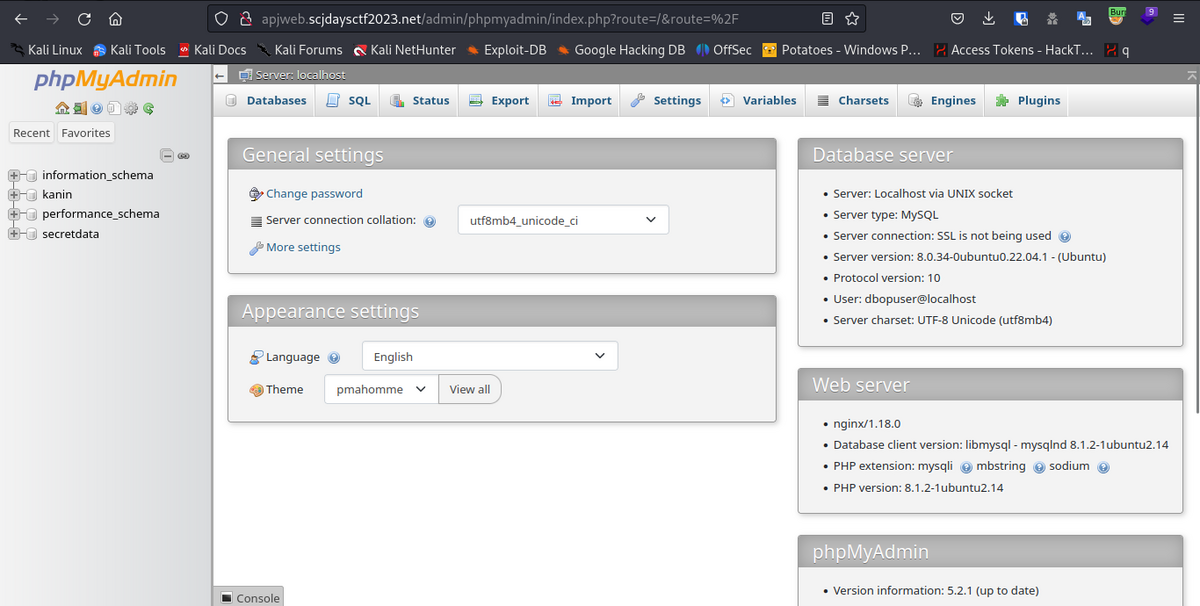This screenshot has width=1200, height=606.
Task: Open Theme dropdown showing pmahomme
Action: point(381,389)
